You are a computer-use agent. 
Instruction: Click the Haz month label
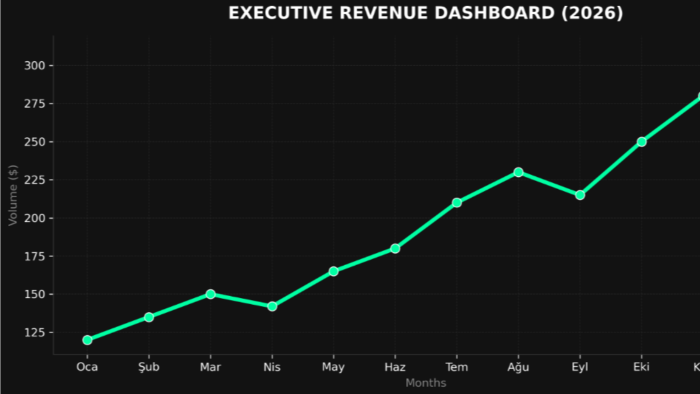tap(395, 367)
